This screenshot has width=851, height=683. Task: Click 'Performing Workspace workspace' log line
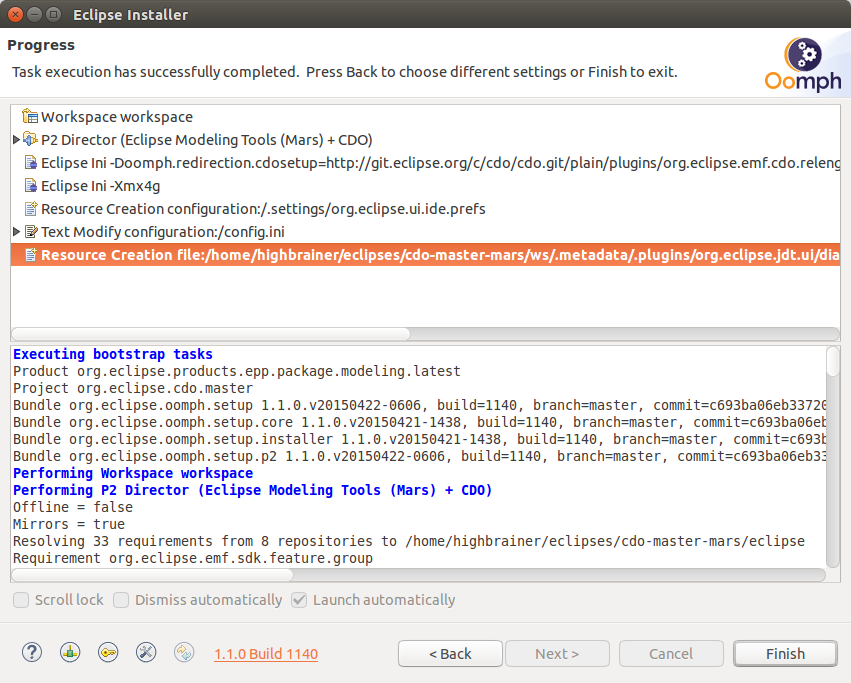pos(133,473)
